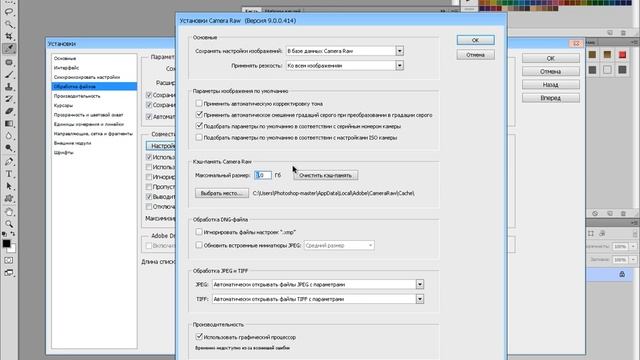Viewport: 640px width, 360px height.
Task: Select the Quick Selection tool
Action: 9,24
